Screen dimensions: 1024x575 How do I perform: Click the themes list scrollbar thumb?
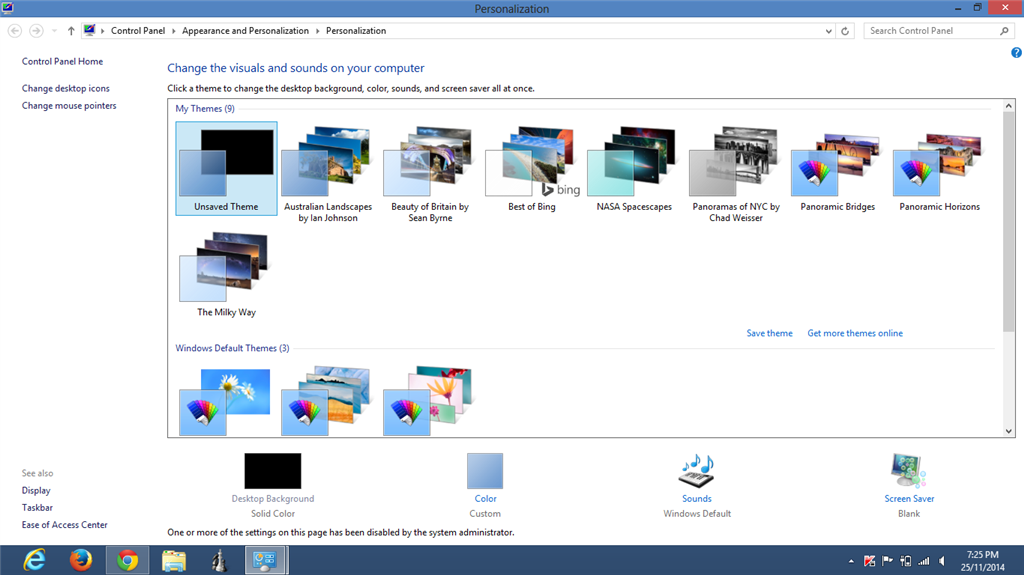tap(1009, 222)
